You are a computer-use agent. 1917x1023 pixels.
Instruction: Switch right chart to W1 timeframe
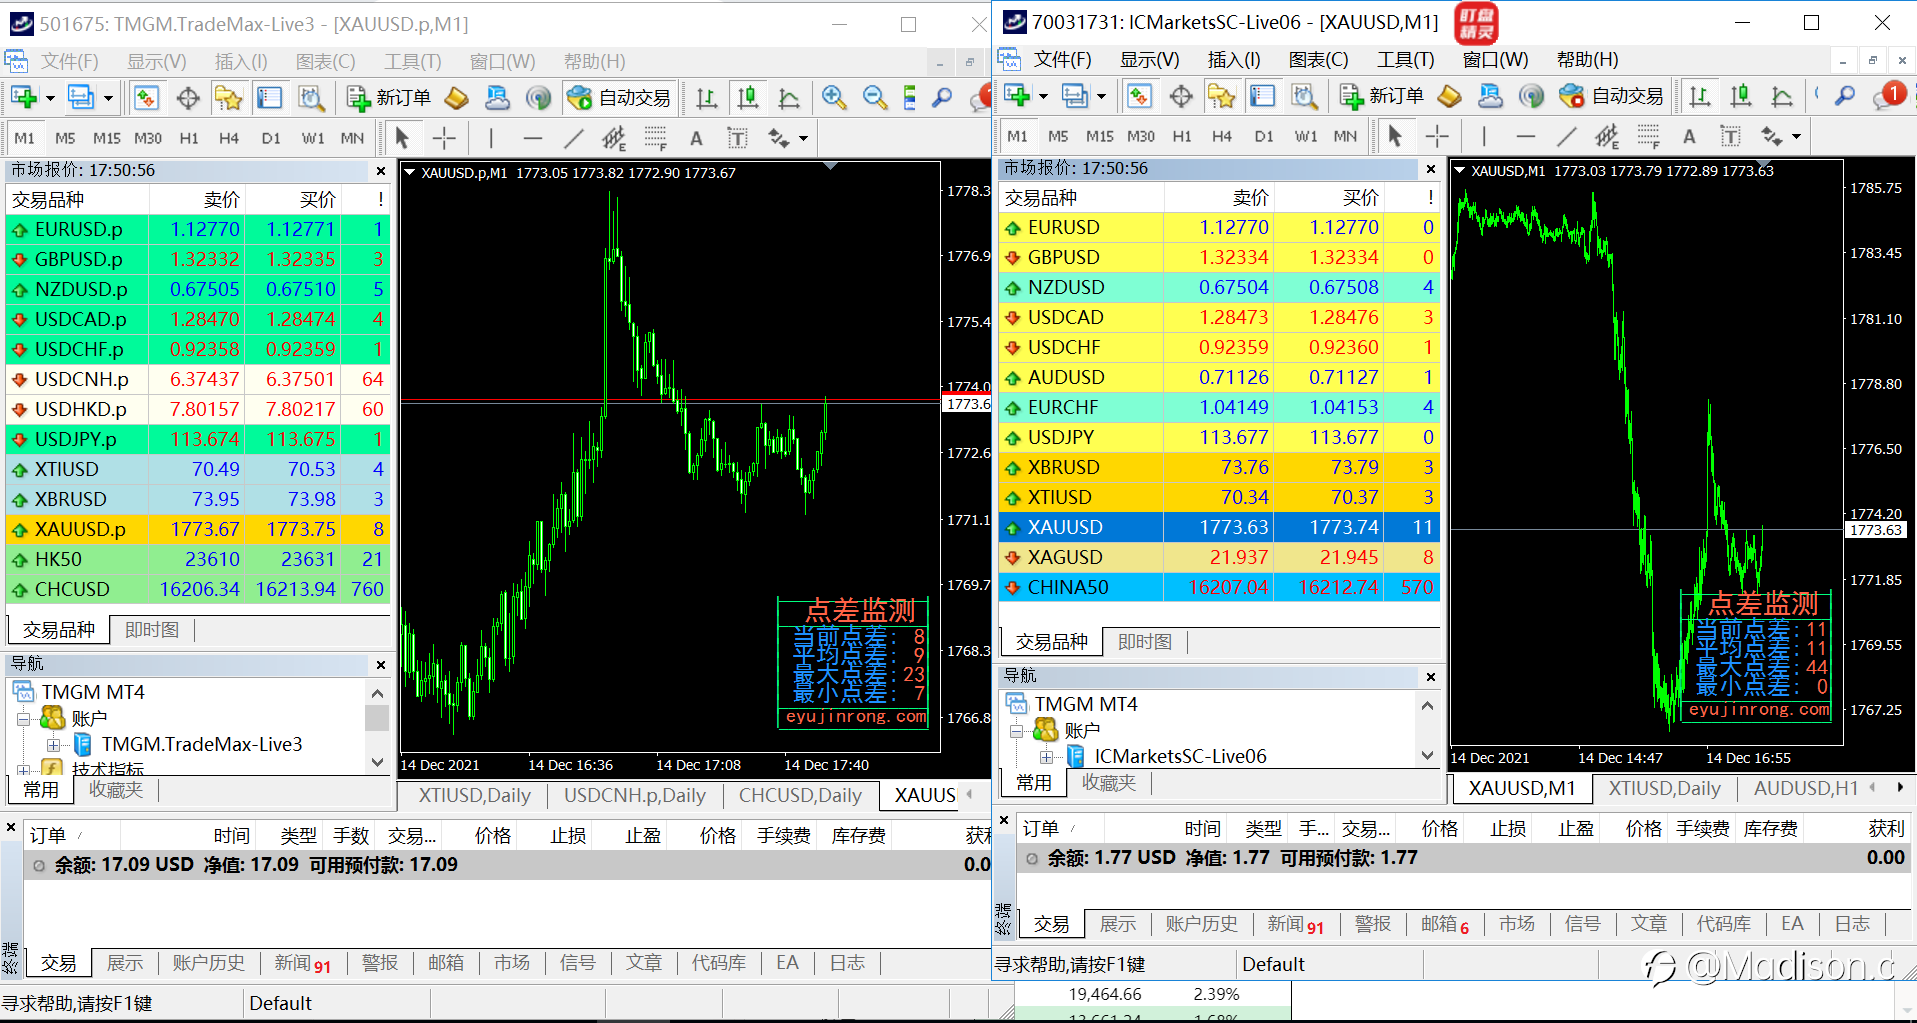pyautogui.click(x=1306, y=136)
